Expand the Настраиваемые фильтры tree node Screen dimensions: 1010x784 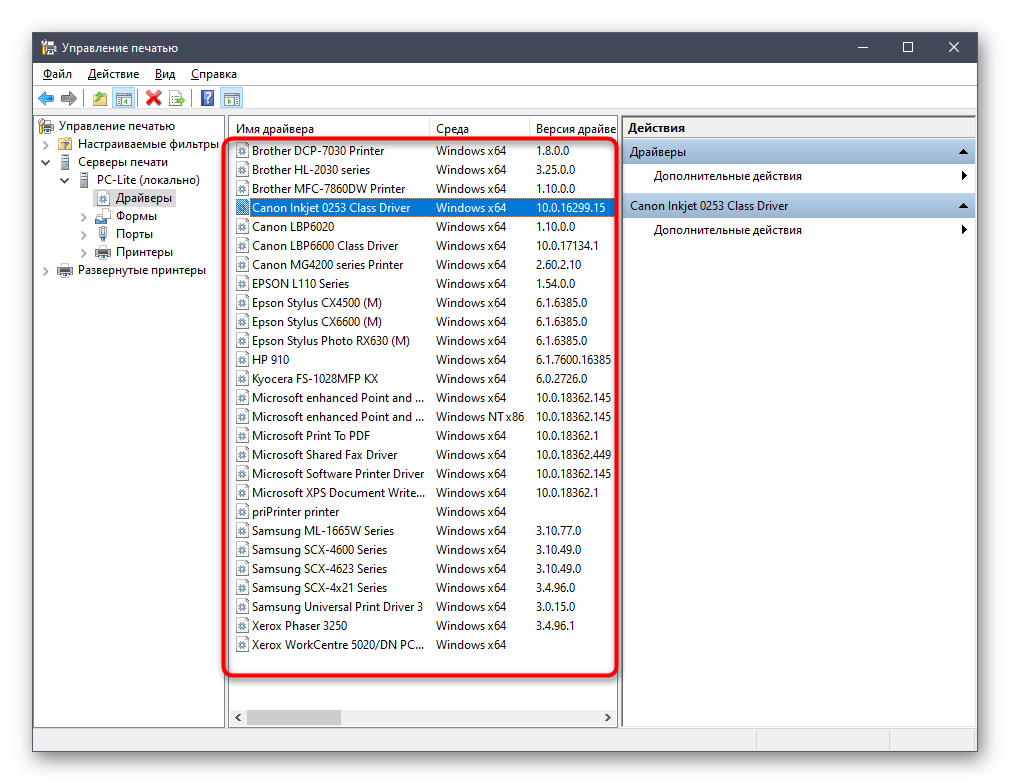point(46,144)
